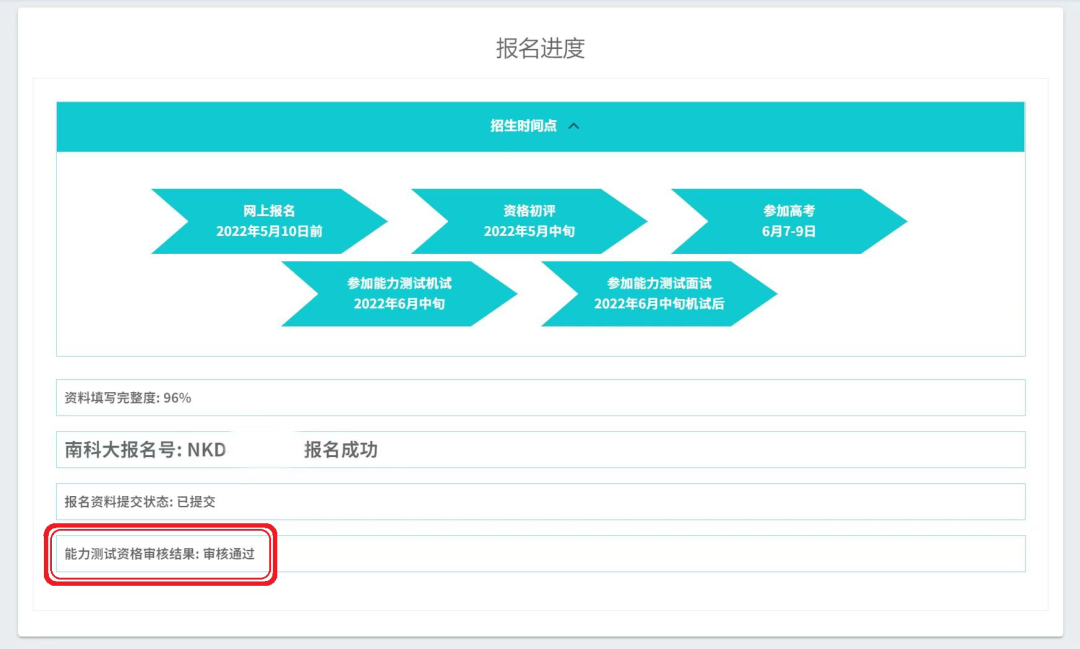Viewport: 1080px width, 649px height.
Task: Collapse the 招生时间点 chevron arrow
Action: (x=574, y=127)
